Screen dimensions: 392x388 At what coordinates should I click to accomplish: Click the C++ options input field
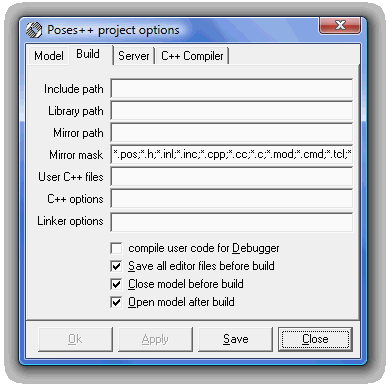(x=232, y=199)
